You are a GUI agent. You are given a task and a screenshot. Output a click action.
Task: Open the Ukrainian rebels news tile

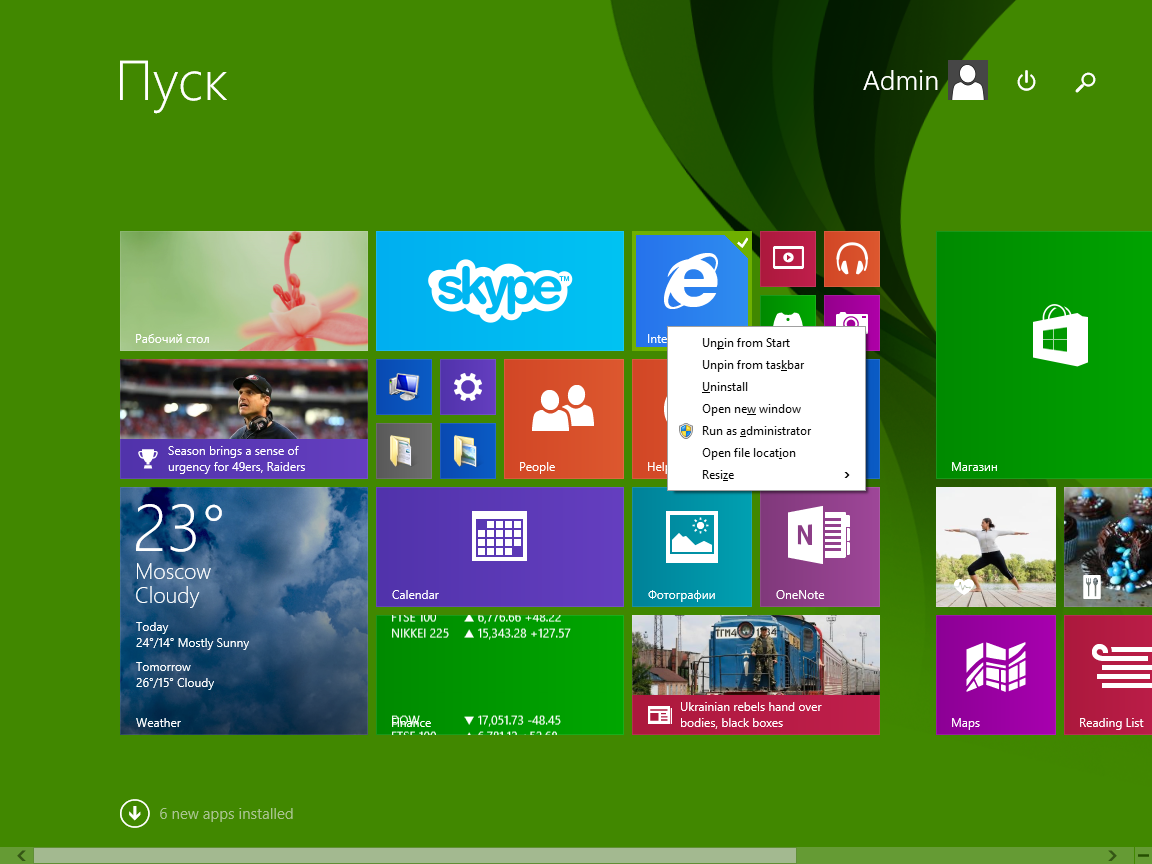(756, 674)
